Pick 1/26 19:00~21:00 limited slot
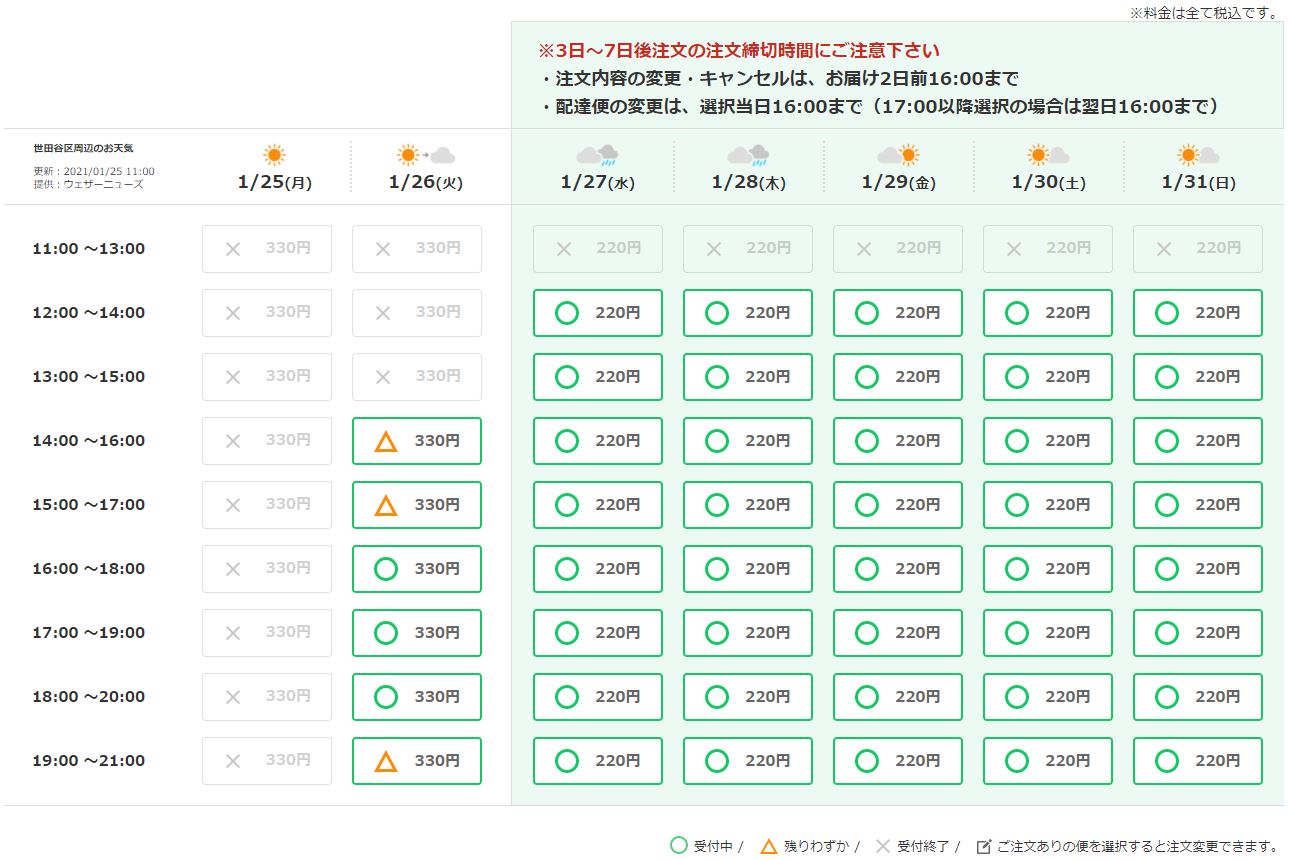This screenshot has width=1289, height=860. 417,761
